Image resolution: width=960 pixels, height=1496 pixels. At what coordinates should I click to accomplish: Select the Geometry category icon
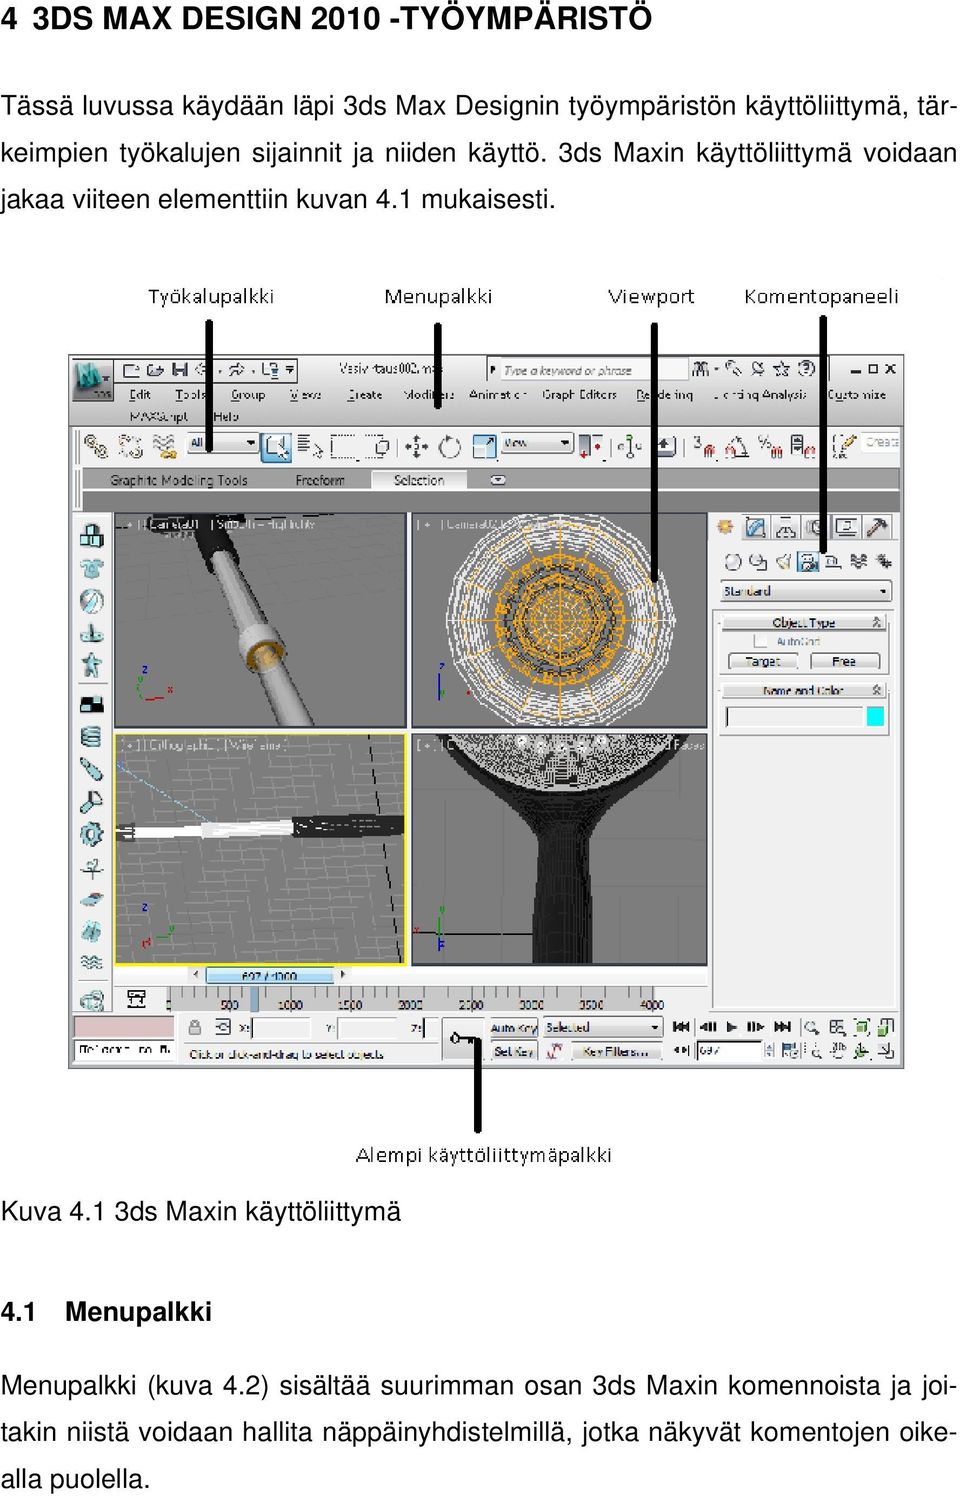point(733,562)
